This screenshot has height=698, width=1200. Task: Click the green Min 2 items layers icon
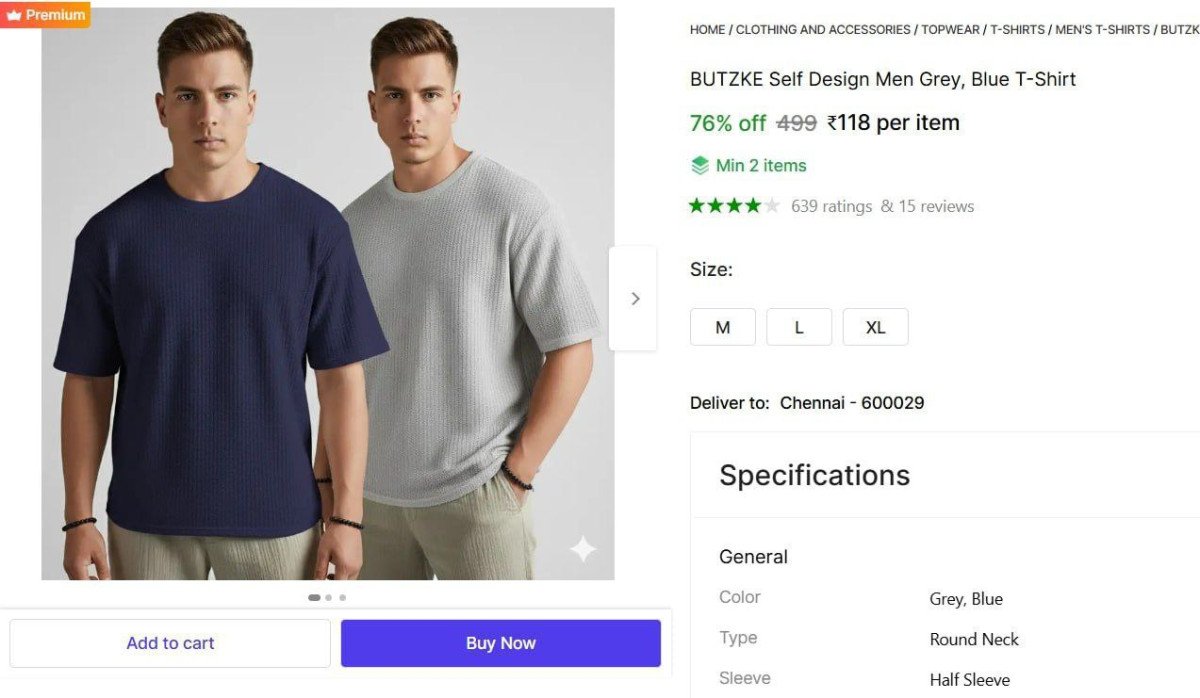tap(700, 166)
